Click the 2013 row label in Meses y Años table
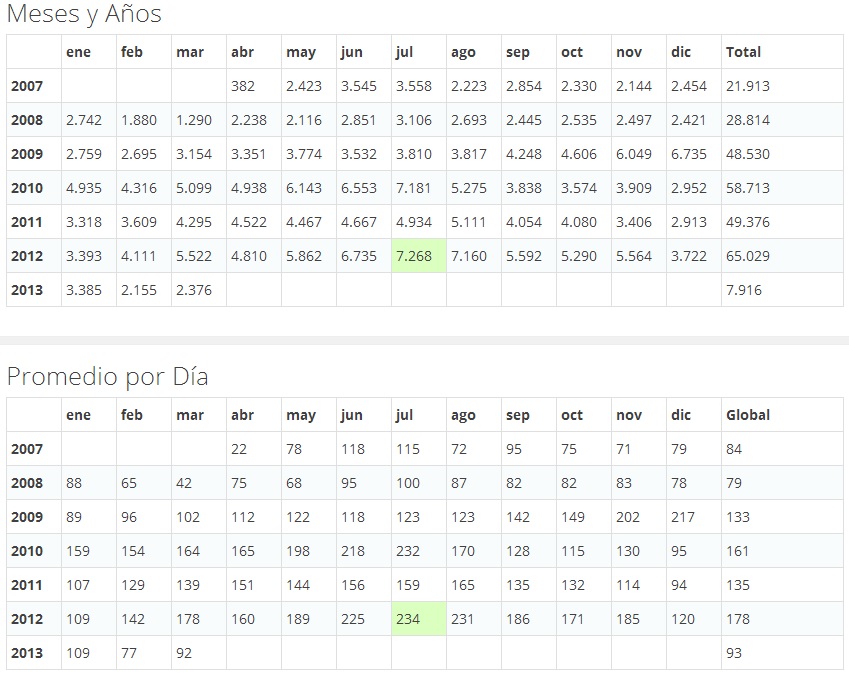 click(x=27, y=290)
